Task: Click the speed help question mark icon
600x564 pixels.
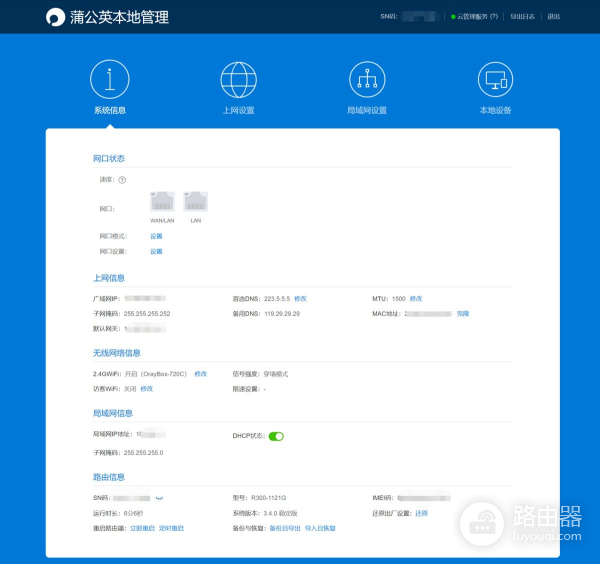Action: coord(122,180)
